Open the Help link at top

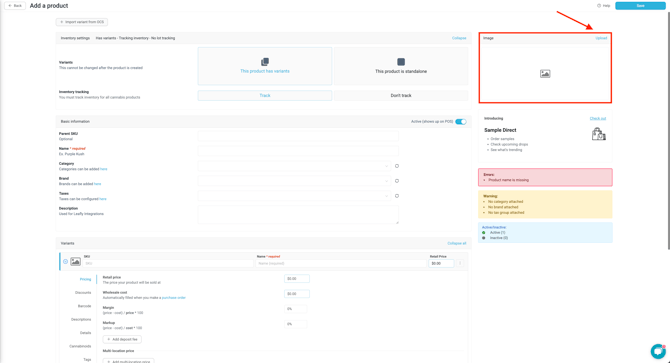point(603,6)
